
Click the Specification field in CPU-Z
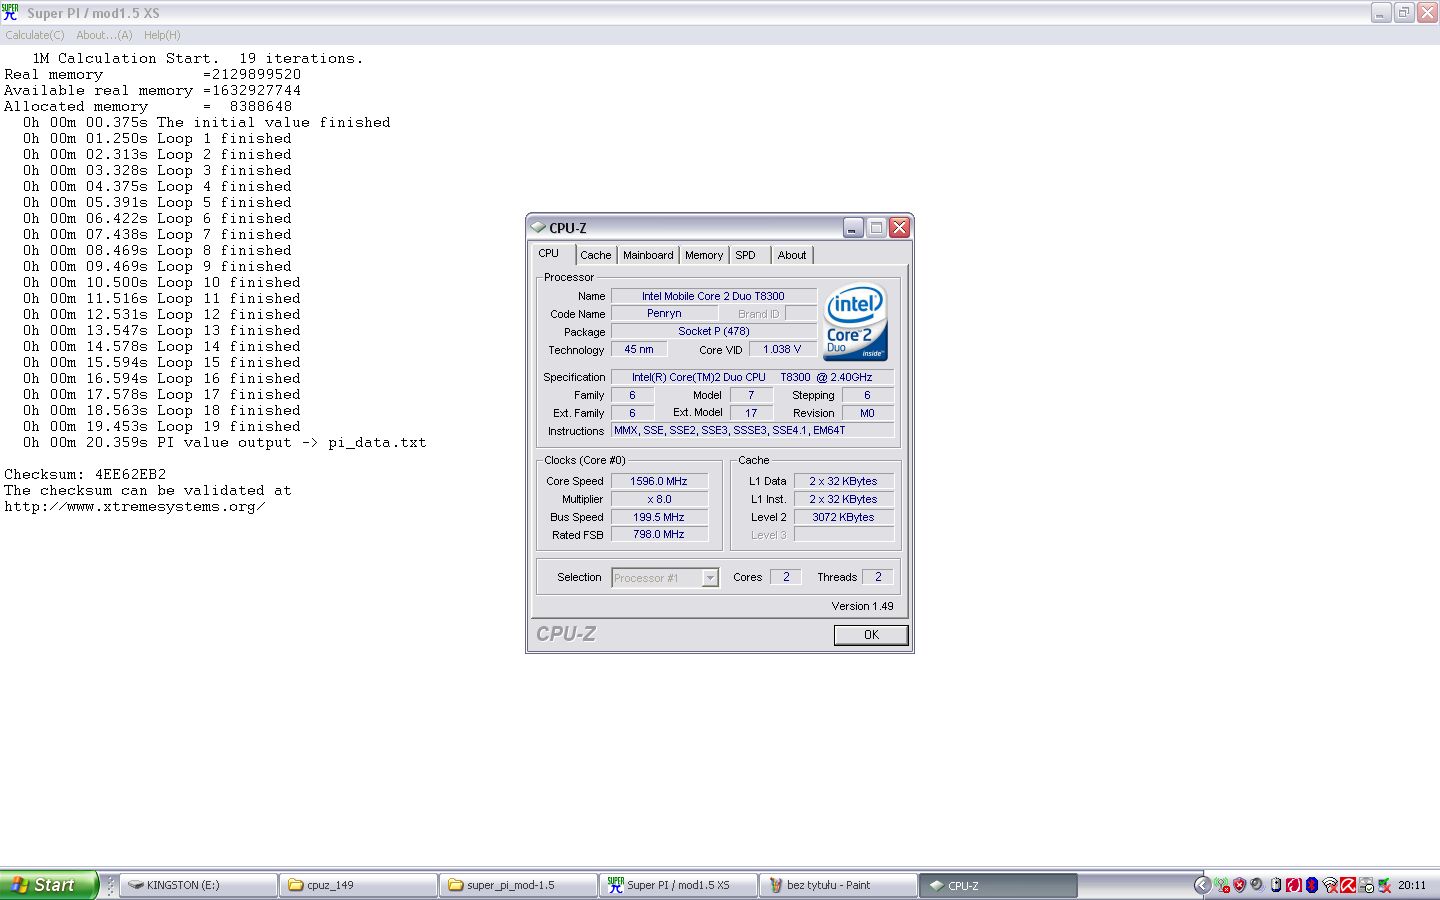pos(752,377)
